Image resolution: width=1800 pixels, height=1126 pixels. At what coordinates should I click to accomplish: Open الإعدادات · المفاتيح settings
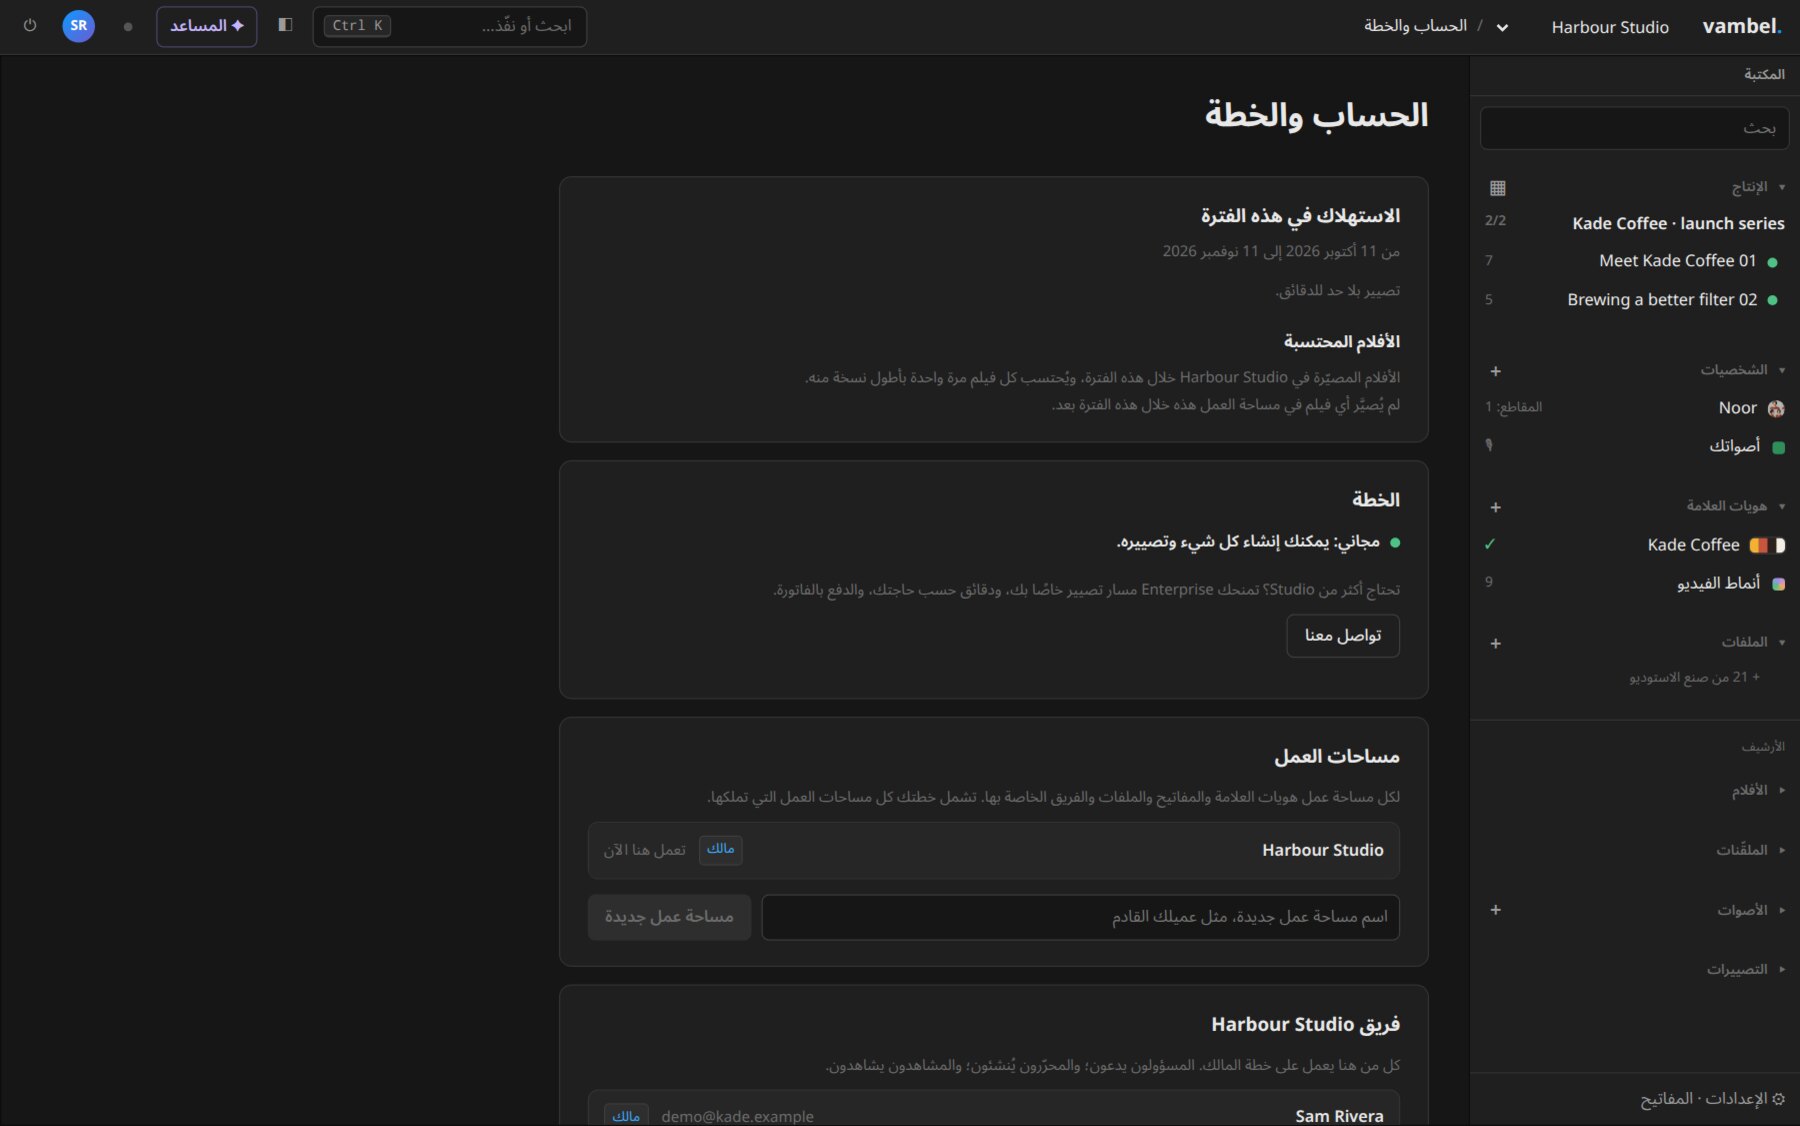pos(1713,1099)
